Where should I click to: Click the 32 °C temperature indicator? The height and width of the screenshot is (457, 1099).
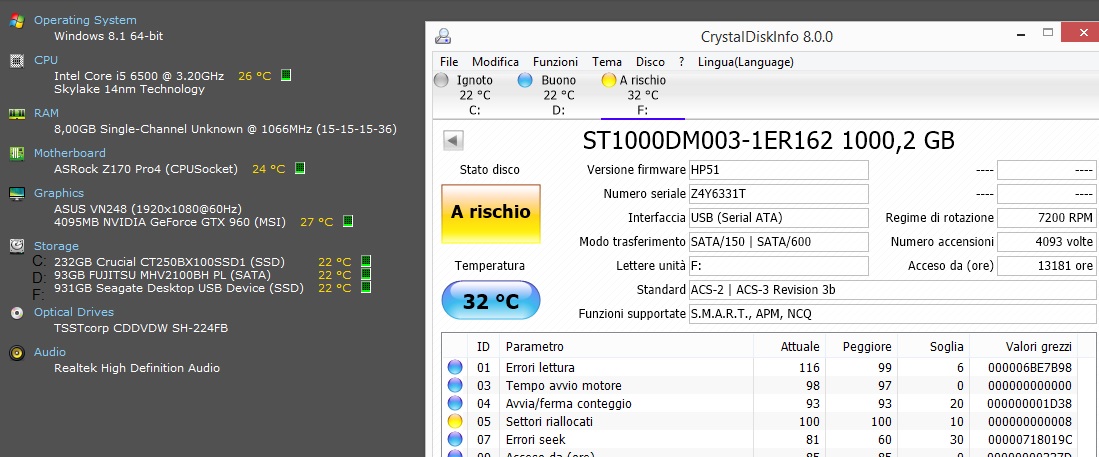[x=490, y=301]
